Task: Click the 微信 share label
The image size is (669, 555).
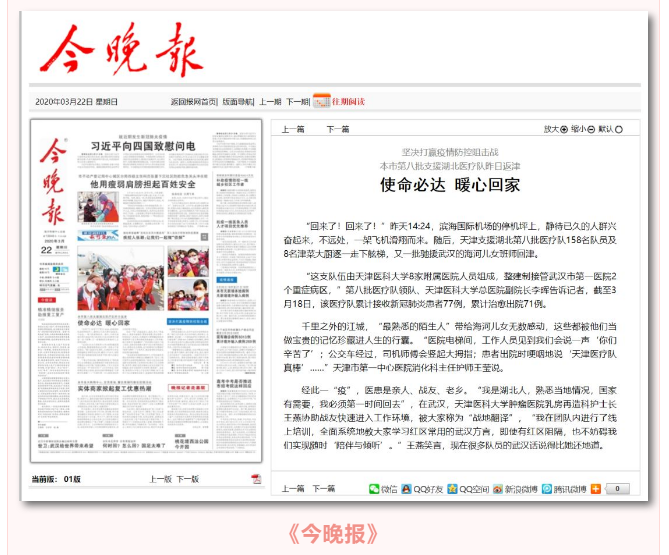Action: tap(389, 489)
